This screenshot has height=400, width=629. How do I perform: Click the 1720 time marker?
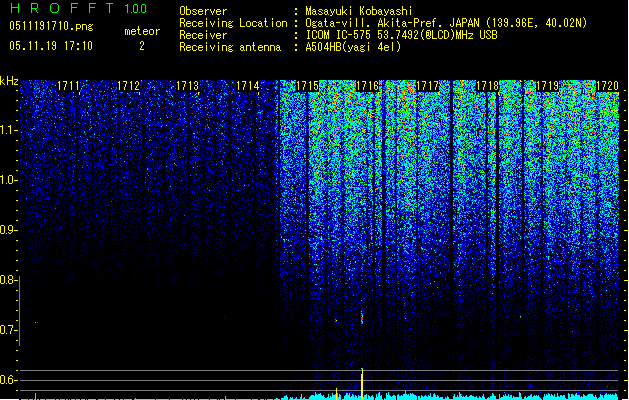(607, 86)
